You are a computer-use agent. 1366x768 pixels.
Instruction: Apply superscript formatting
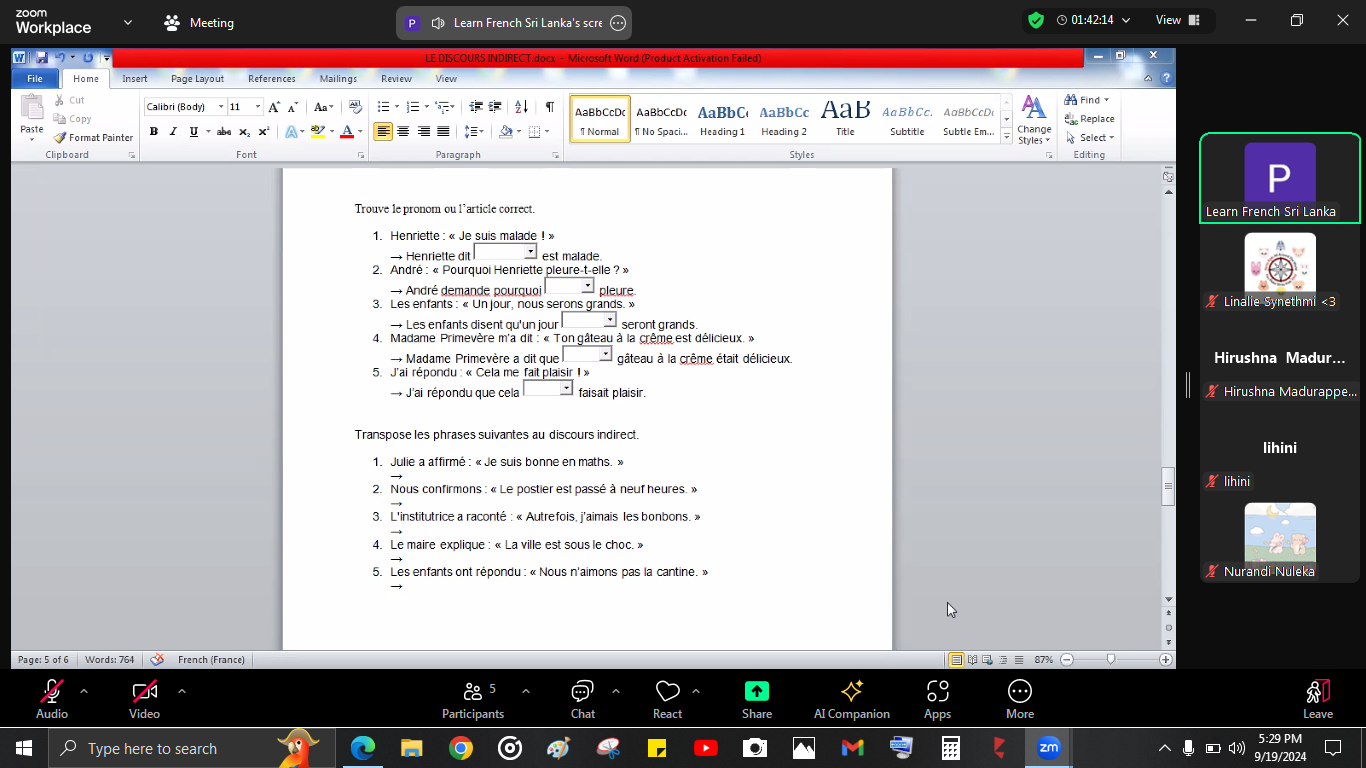click(264, 131)
